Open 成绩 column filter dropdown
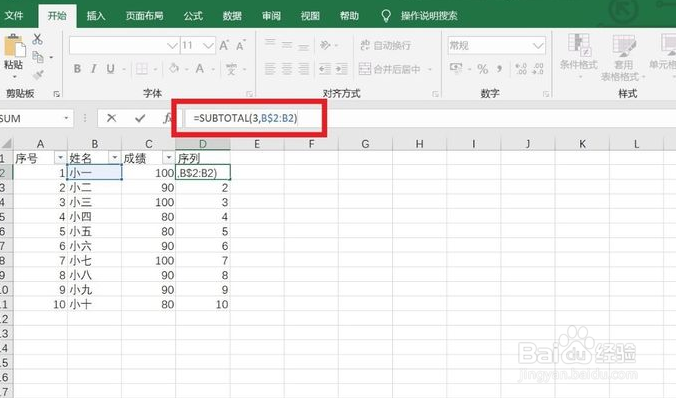 tap(169, 158)
